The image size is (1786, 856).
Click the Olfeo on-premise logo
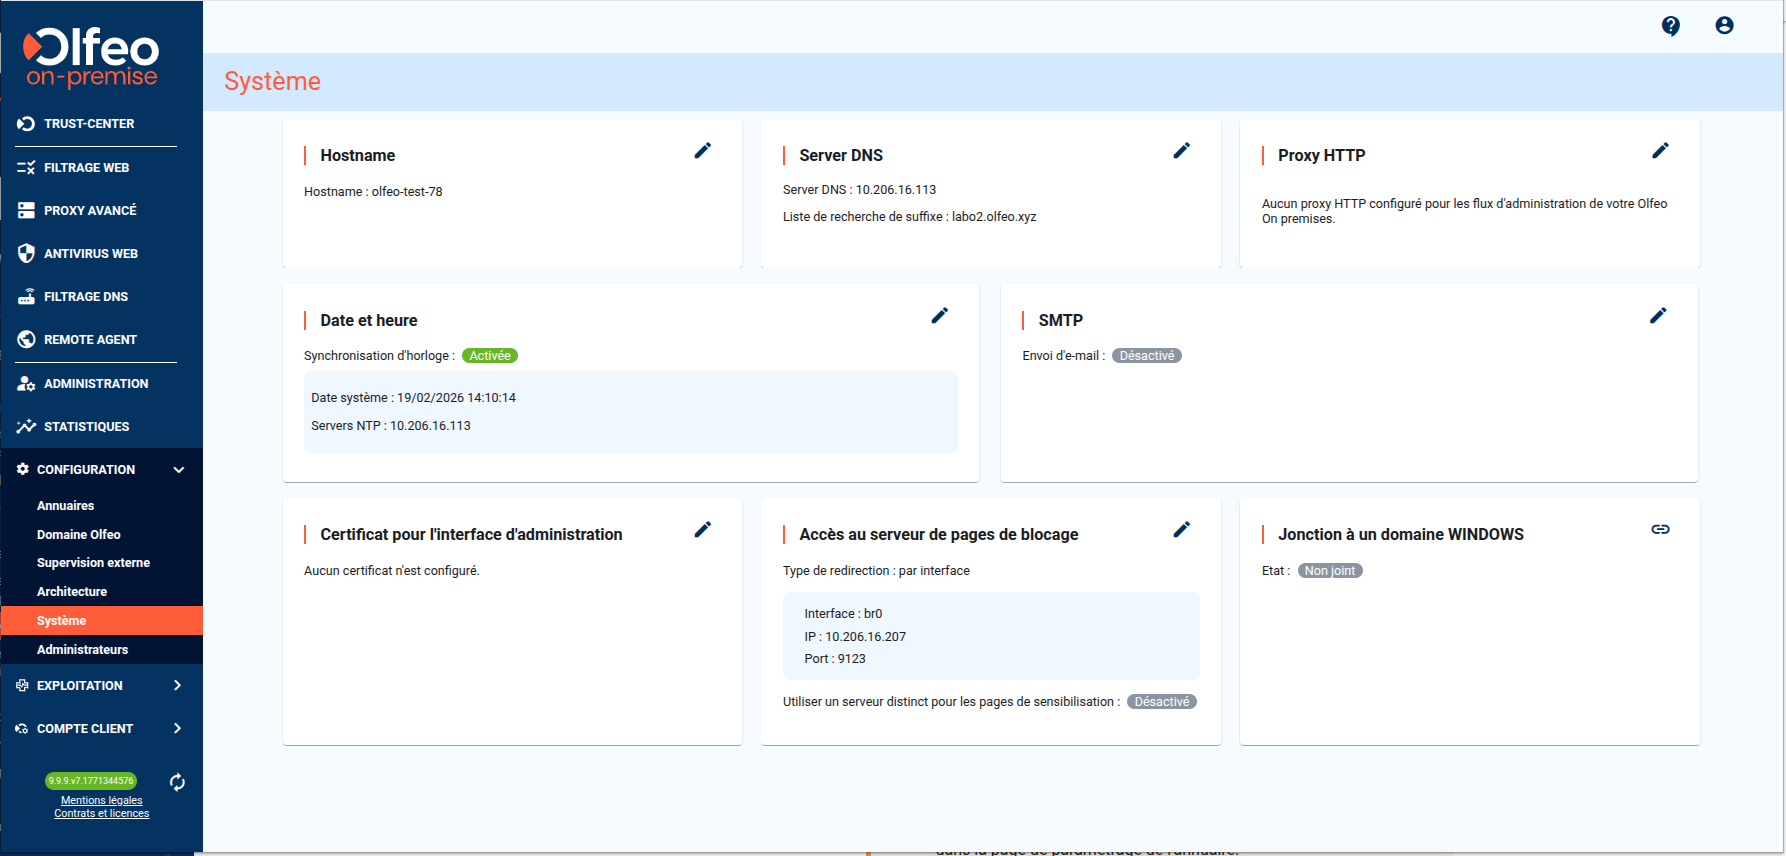point(91,57)
